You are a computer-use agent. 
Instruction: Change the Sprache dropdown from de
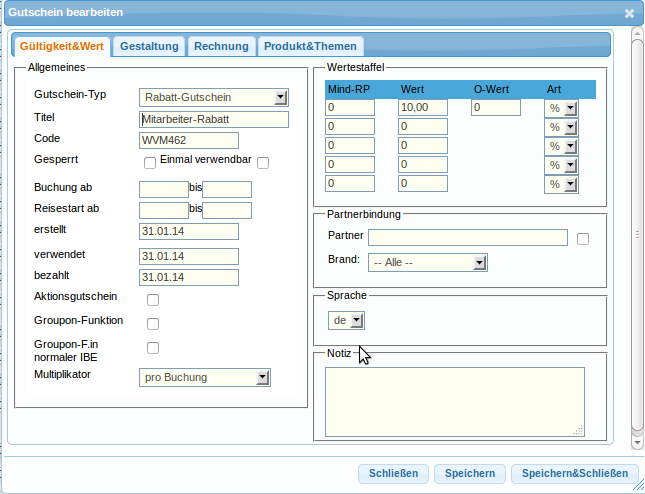coord(347,321)
